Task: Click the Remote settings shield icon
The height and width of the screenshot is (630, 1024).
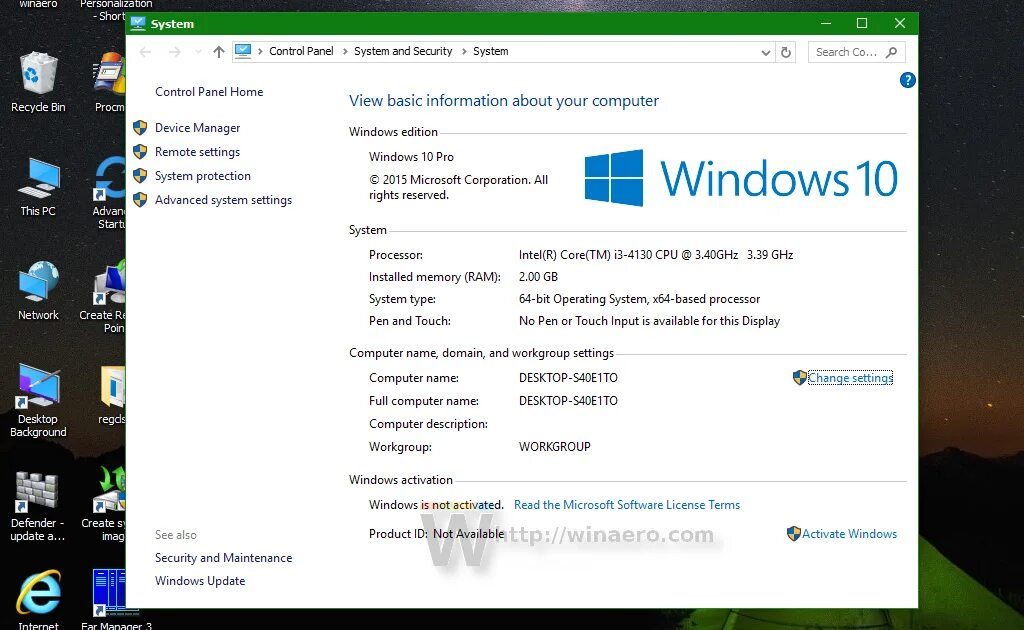Action: tap(140, 151)
